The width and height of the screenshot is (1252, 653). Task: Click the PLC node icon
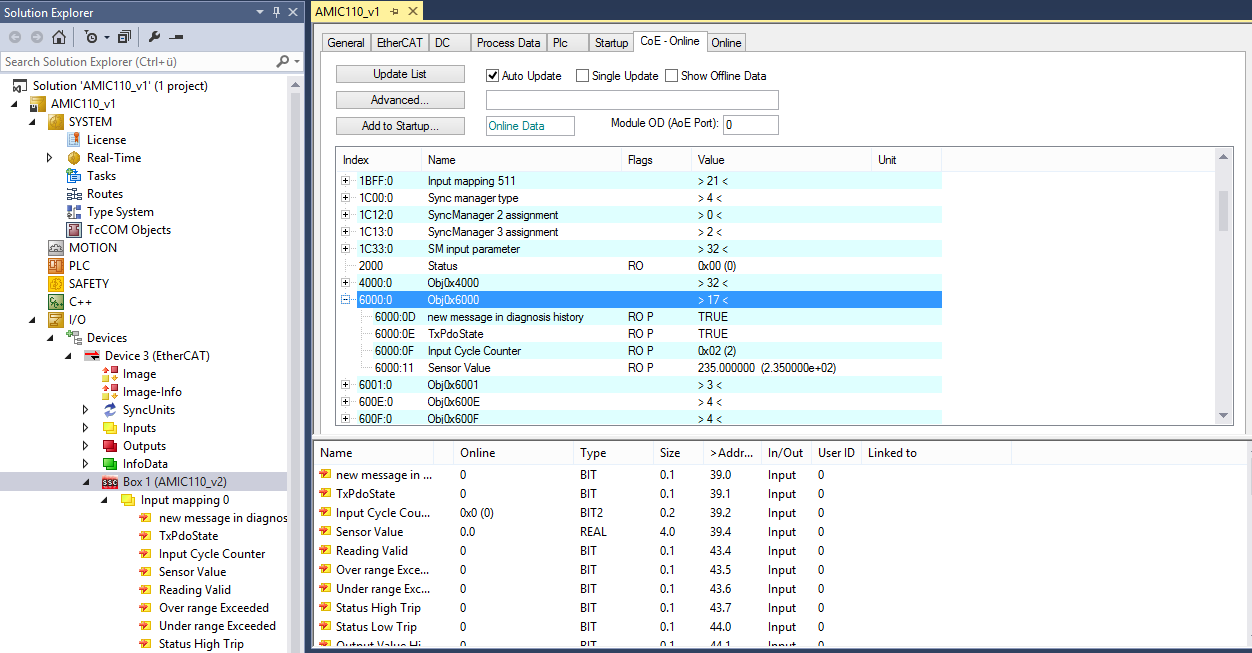[56, 266]
